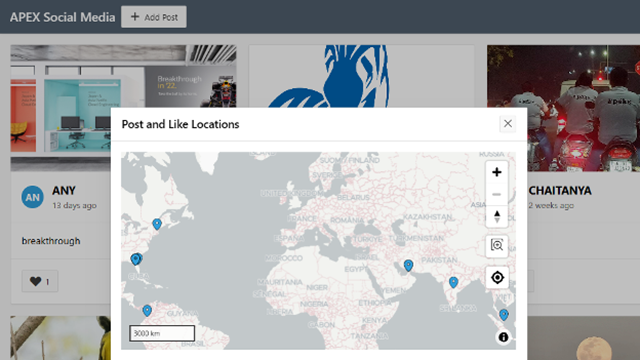Reset map bearing with compass arrow

496,216
